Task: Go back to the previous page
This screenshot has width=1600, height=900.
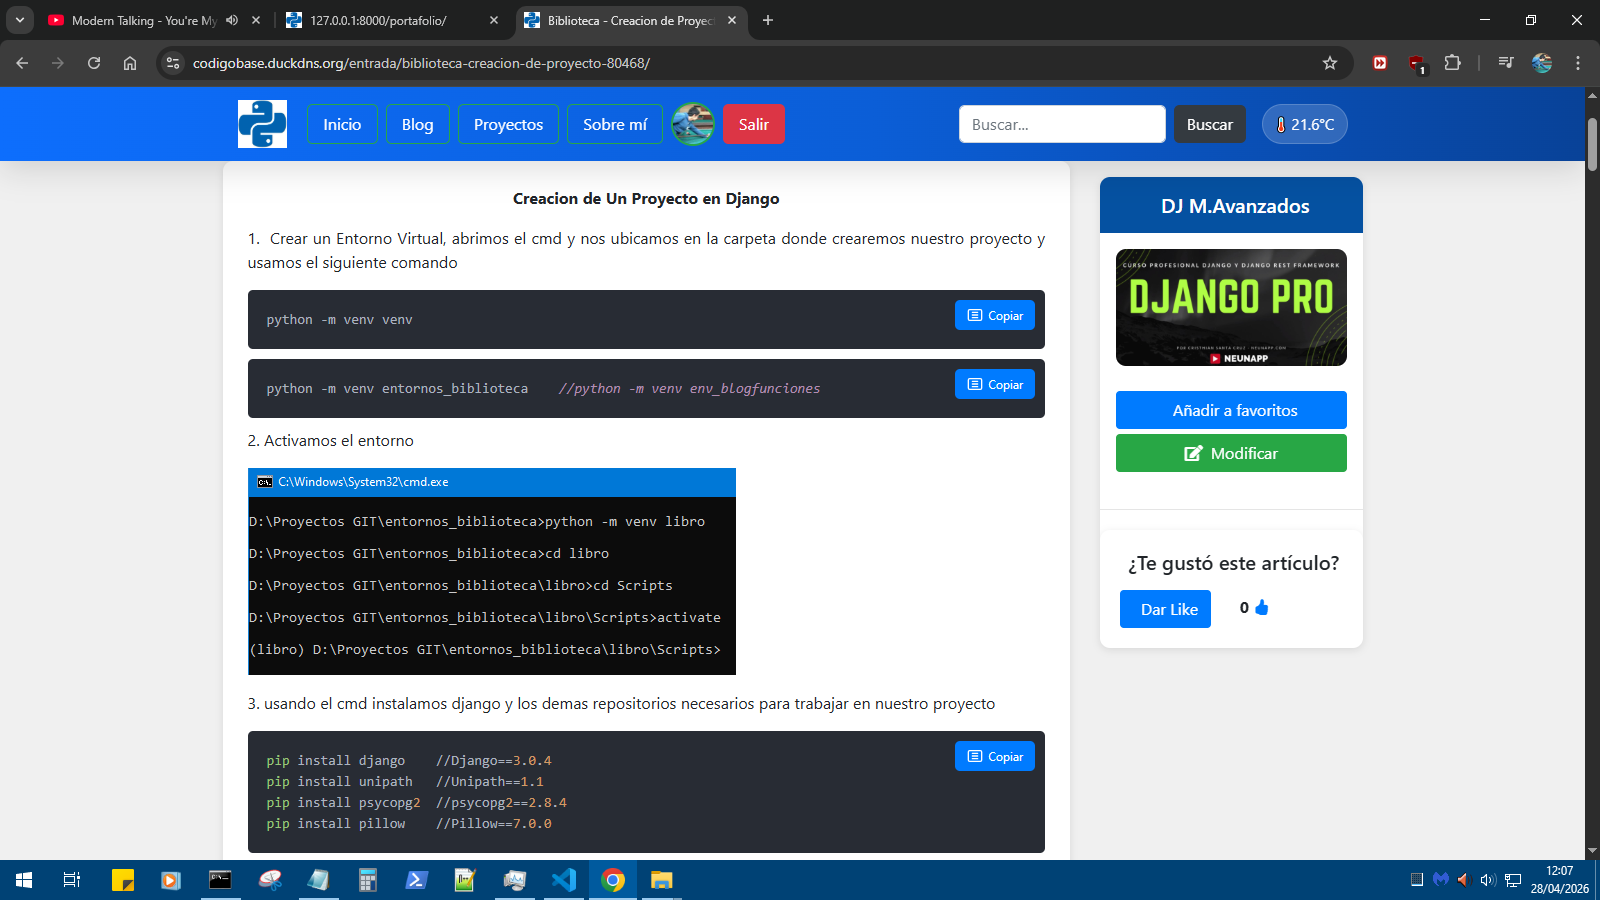Action: [22, 63]
